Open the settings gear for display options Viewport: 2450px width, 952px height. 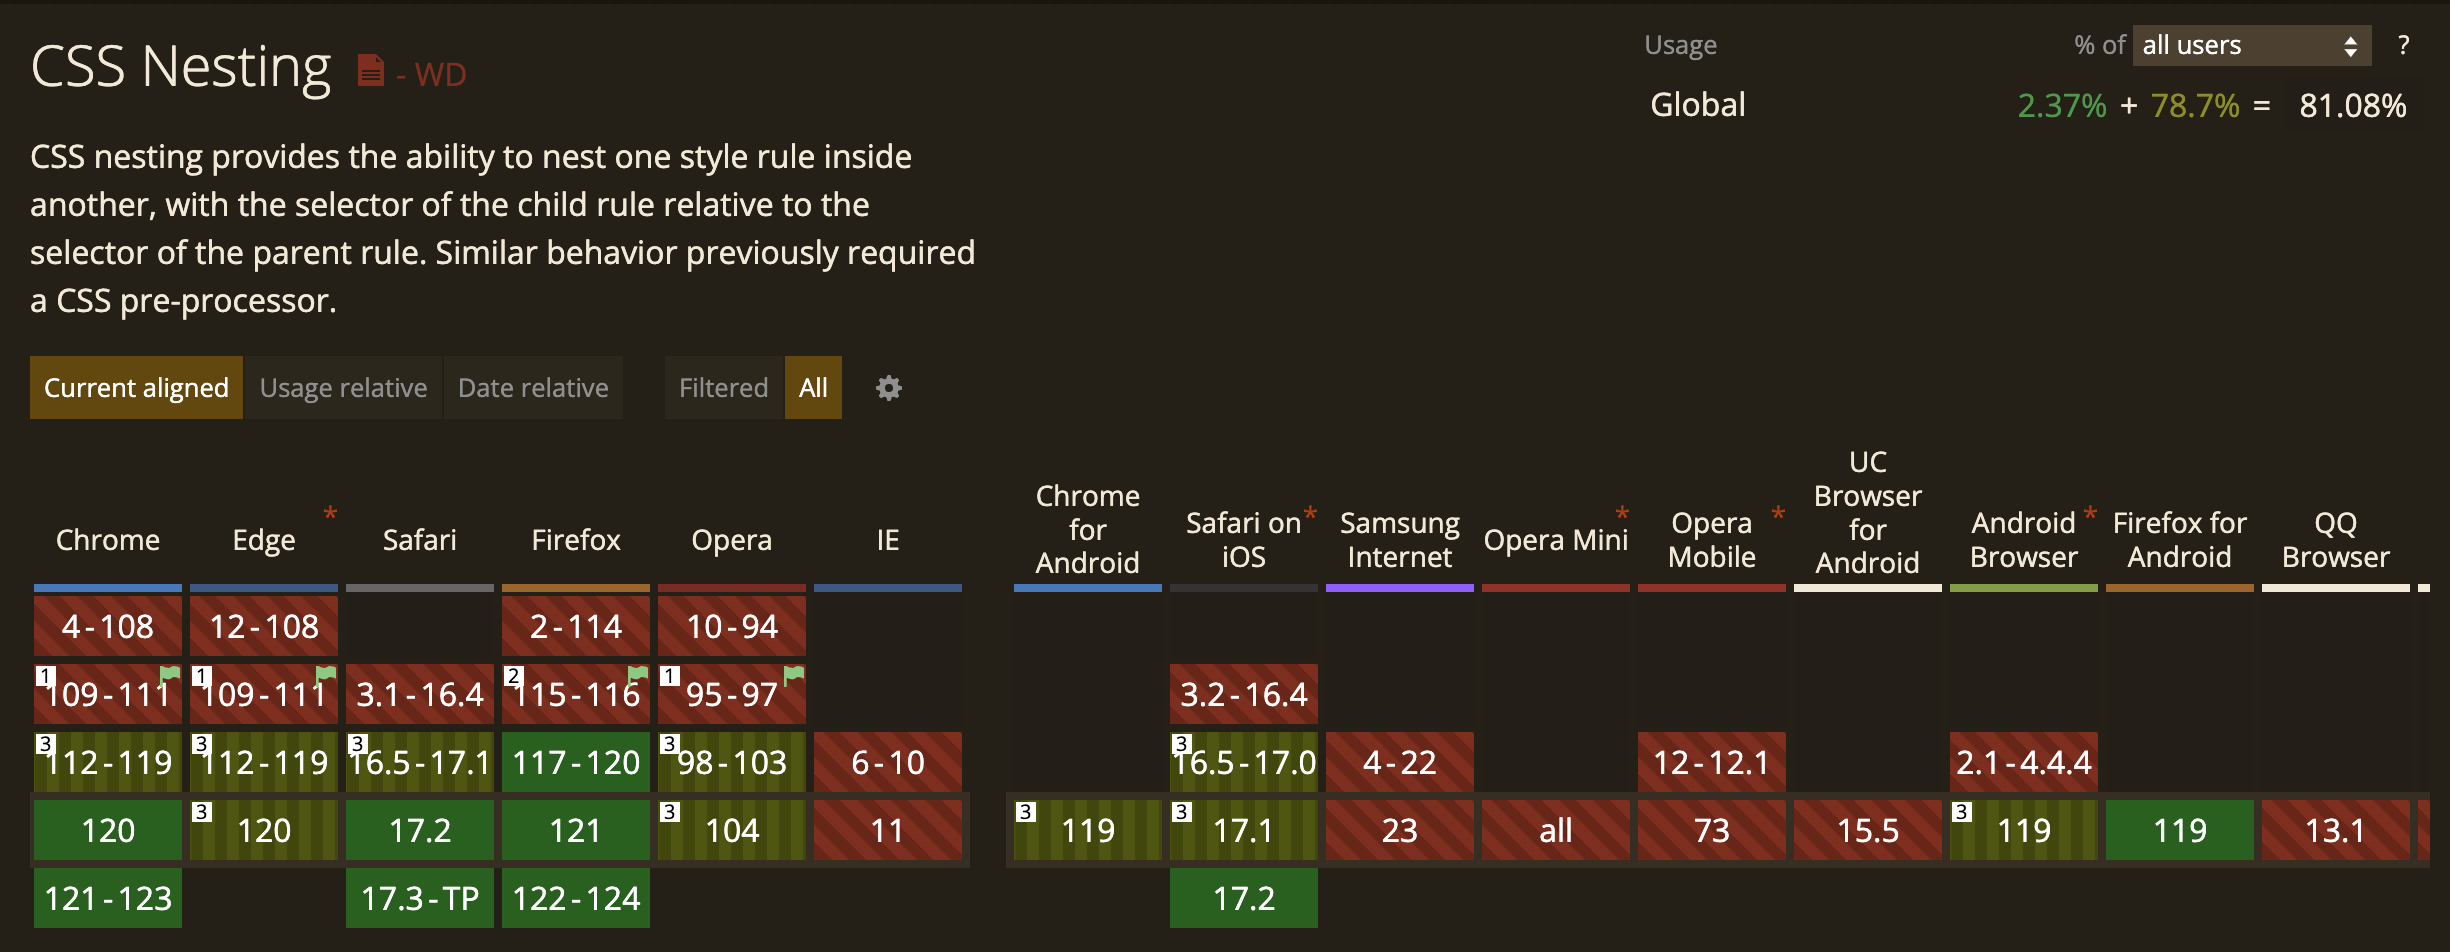coord(888,388)
